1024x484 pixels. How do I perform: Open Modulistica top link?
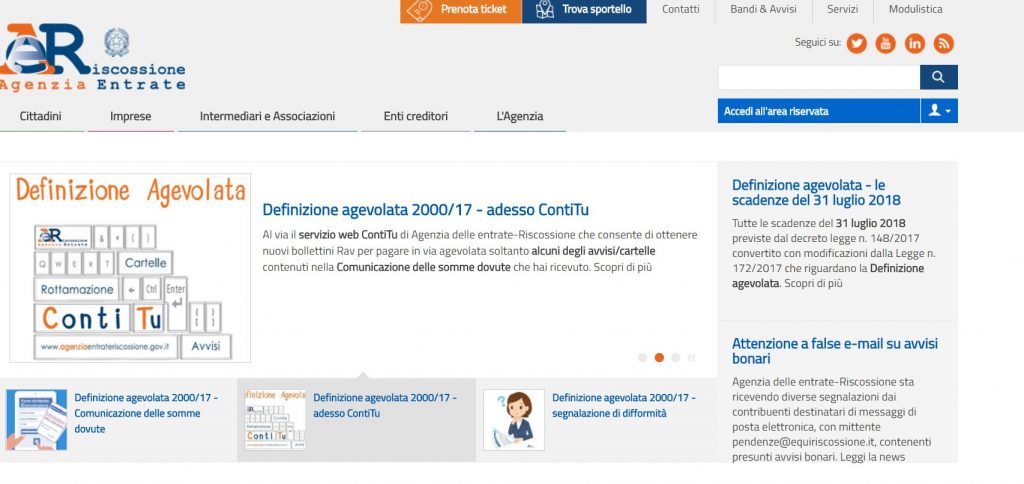tap(916, 9)
